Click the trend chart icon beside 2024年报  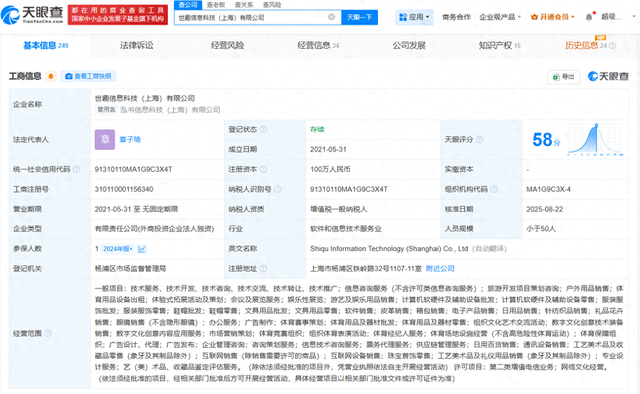click(142, 249)
